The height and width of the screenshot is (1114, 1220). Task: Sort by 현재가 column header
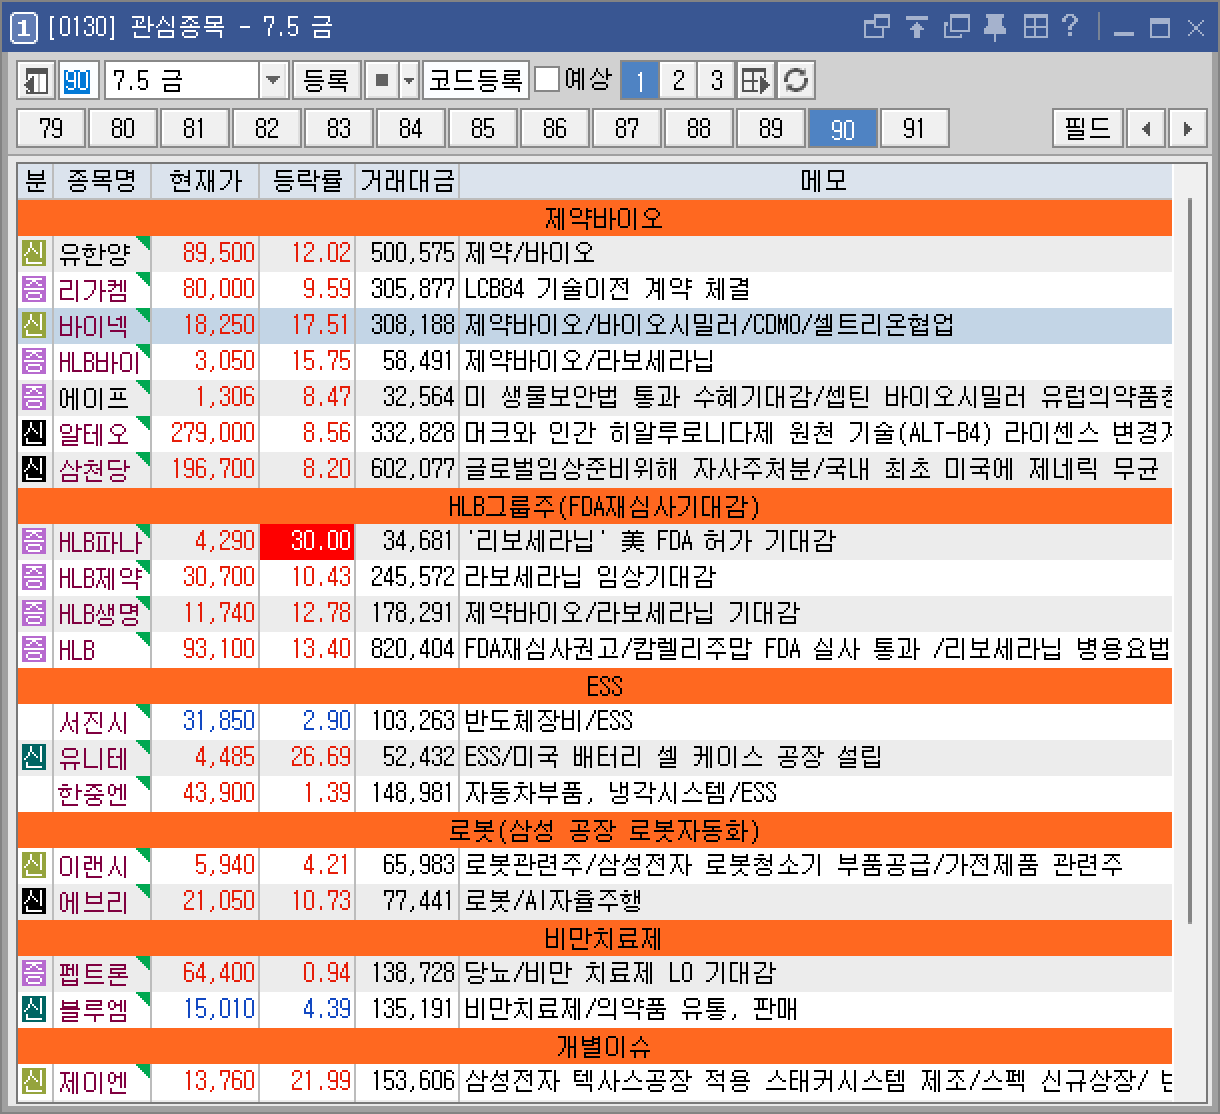tap(205, 181)
